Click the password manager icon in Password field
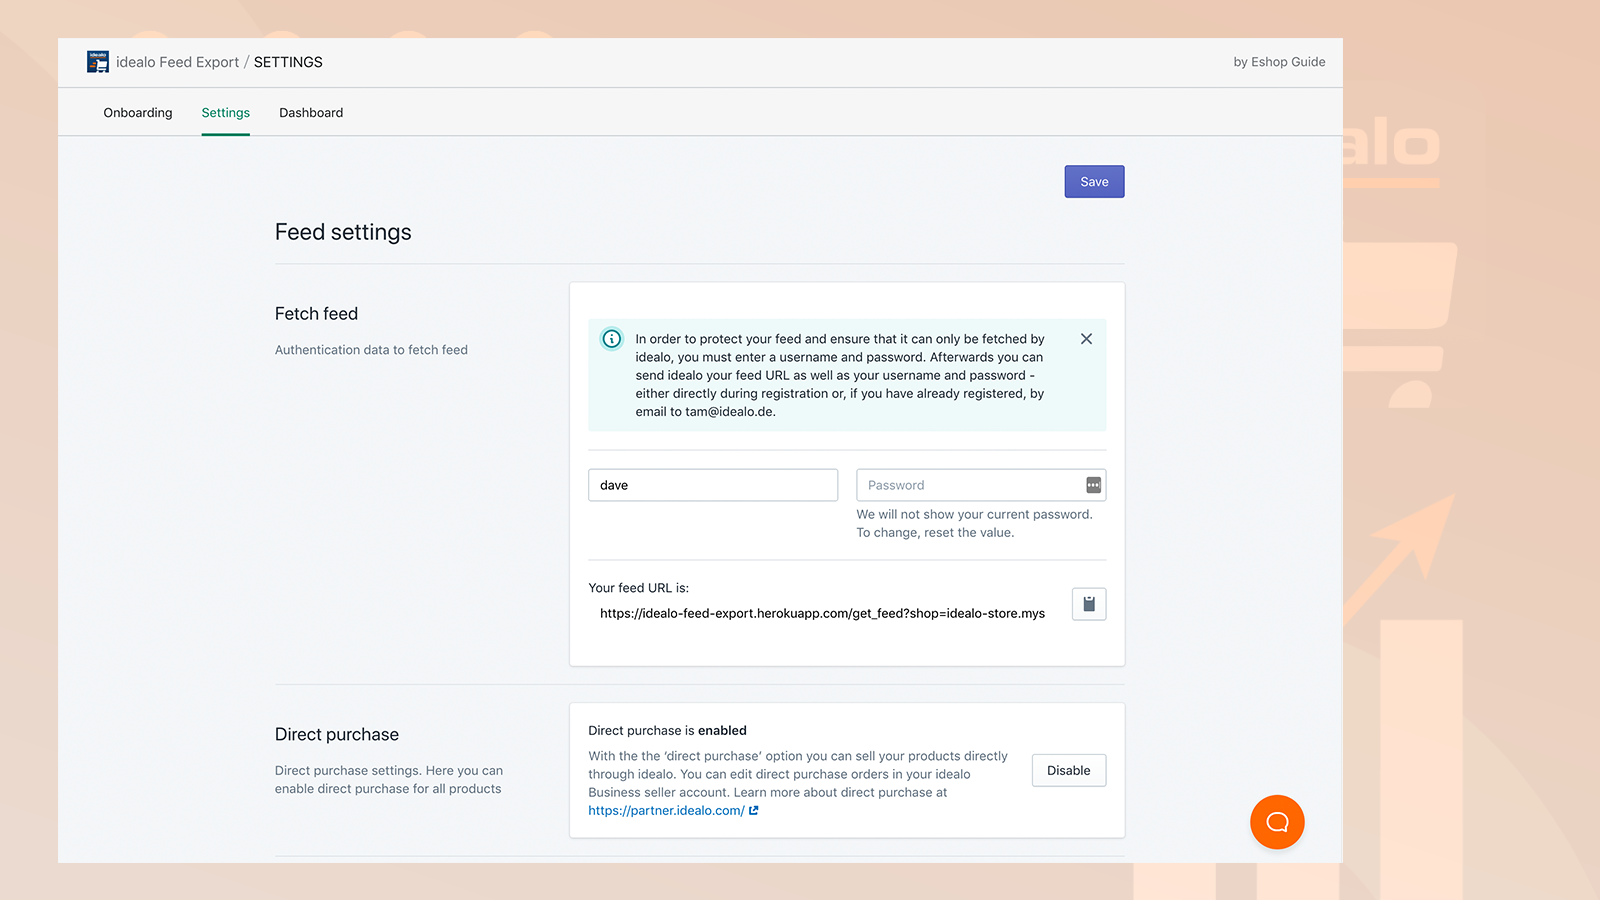Viewport: 1600px width, 900px height. tap(1093, 485)
